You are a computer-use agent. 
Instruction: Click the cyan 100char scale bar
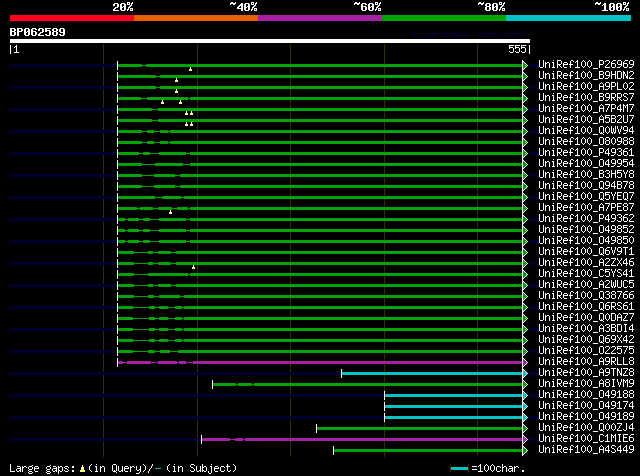point(459,468)
